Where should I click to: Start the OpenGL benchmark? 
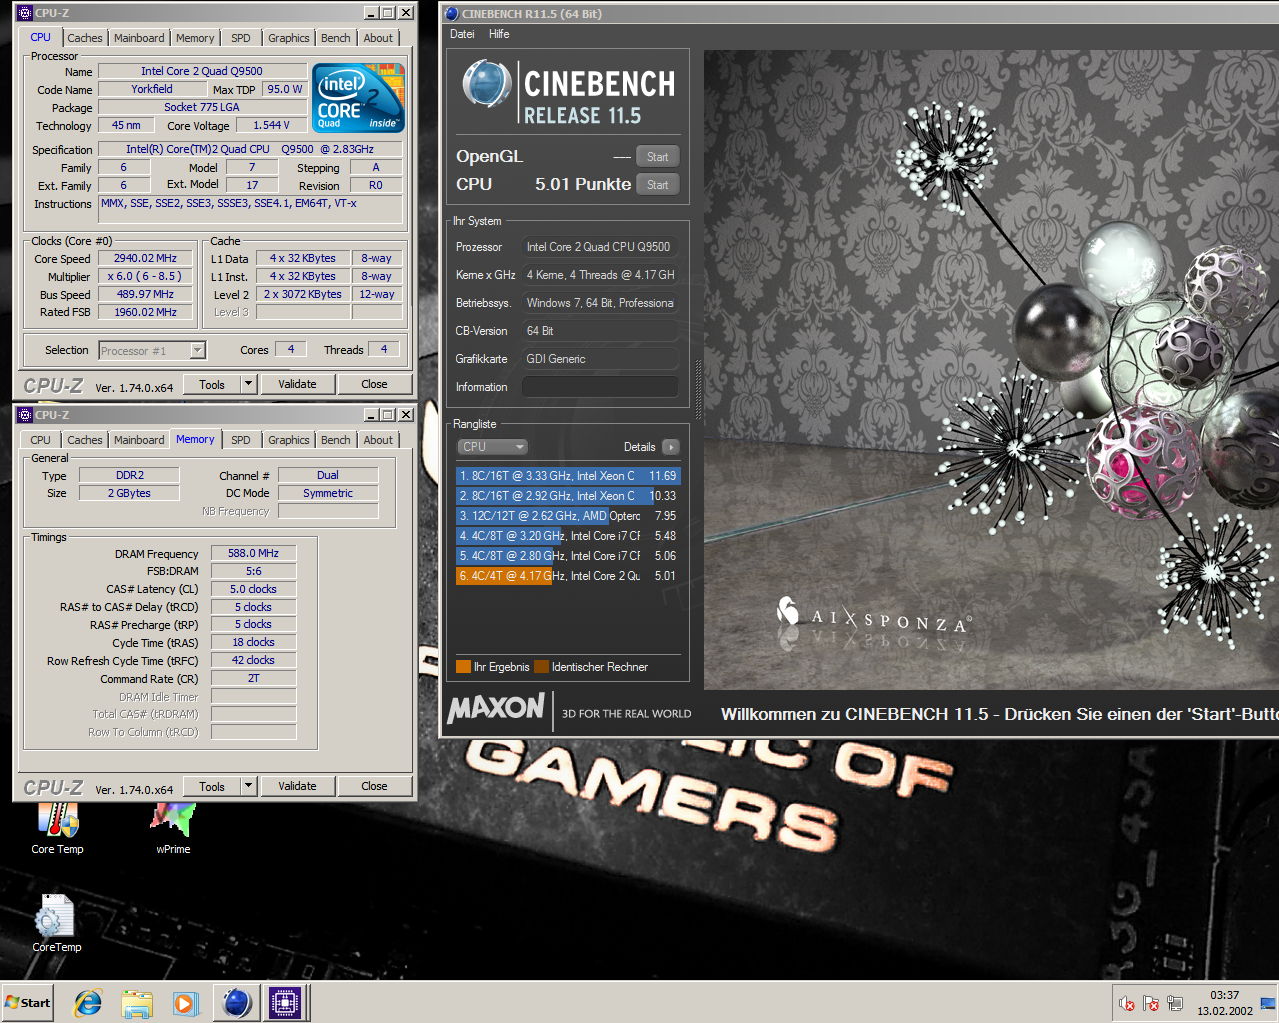tap(657, 157)
